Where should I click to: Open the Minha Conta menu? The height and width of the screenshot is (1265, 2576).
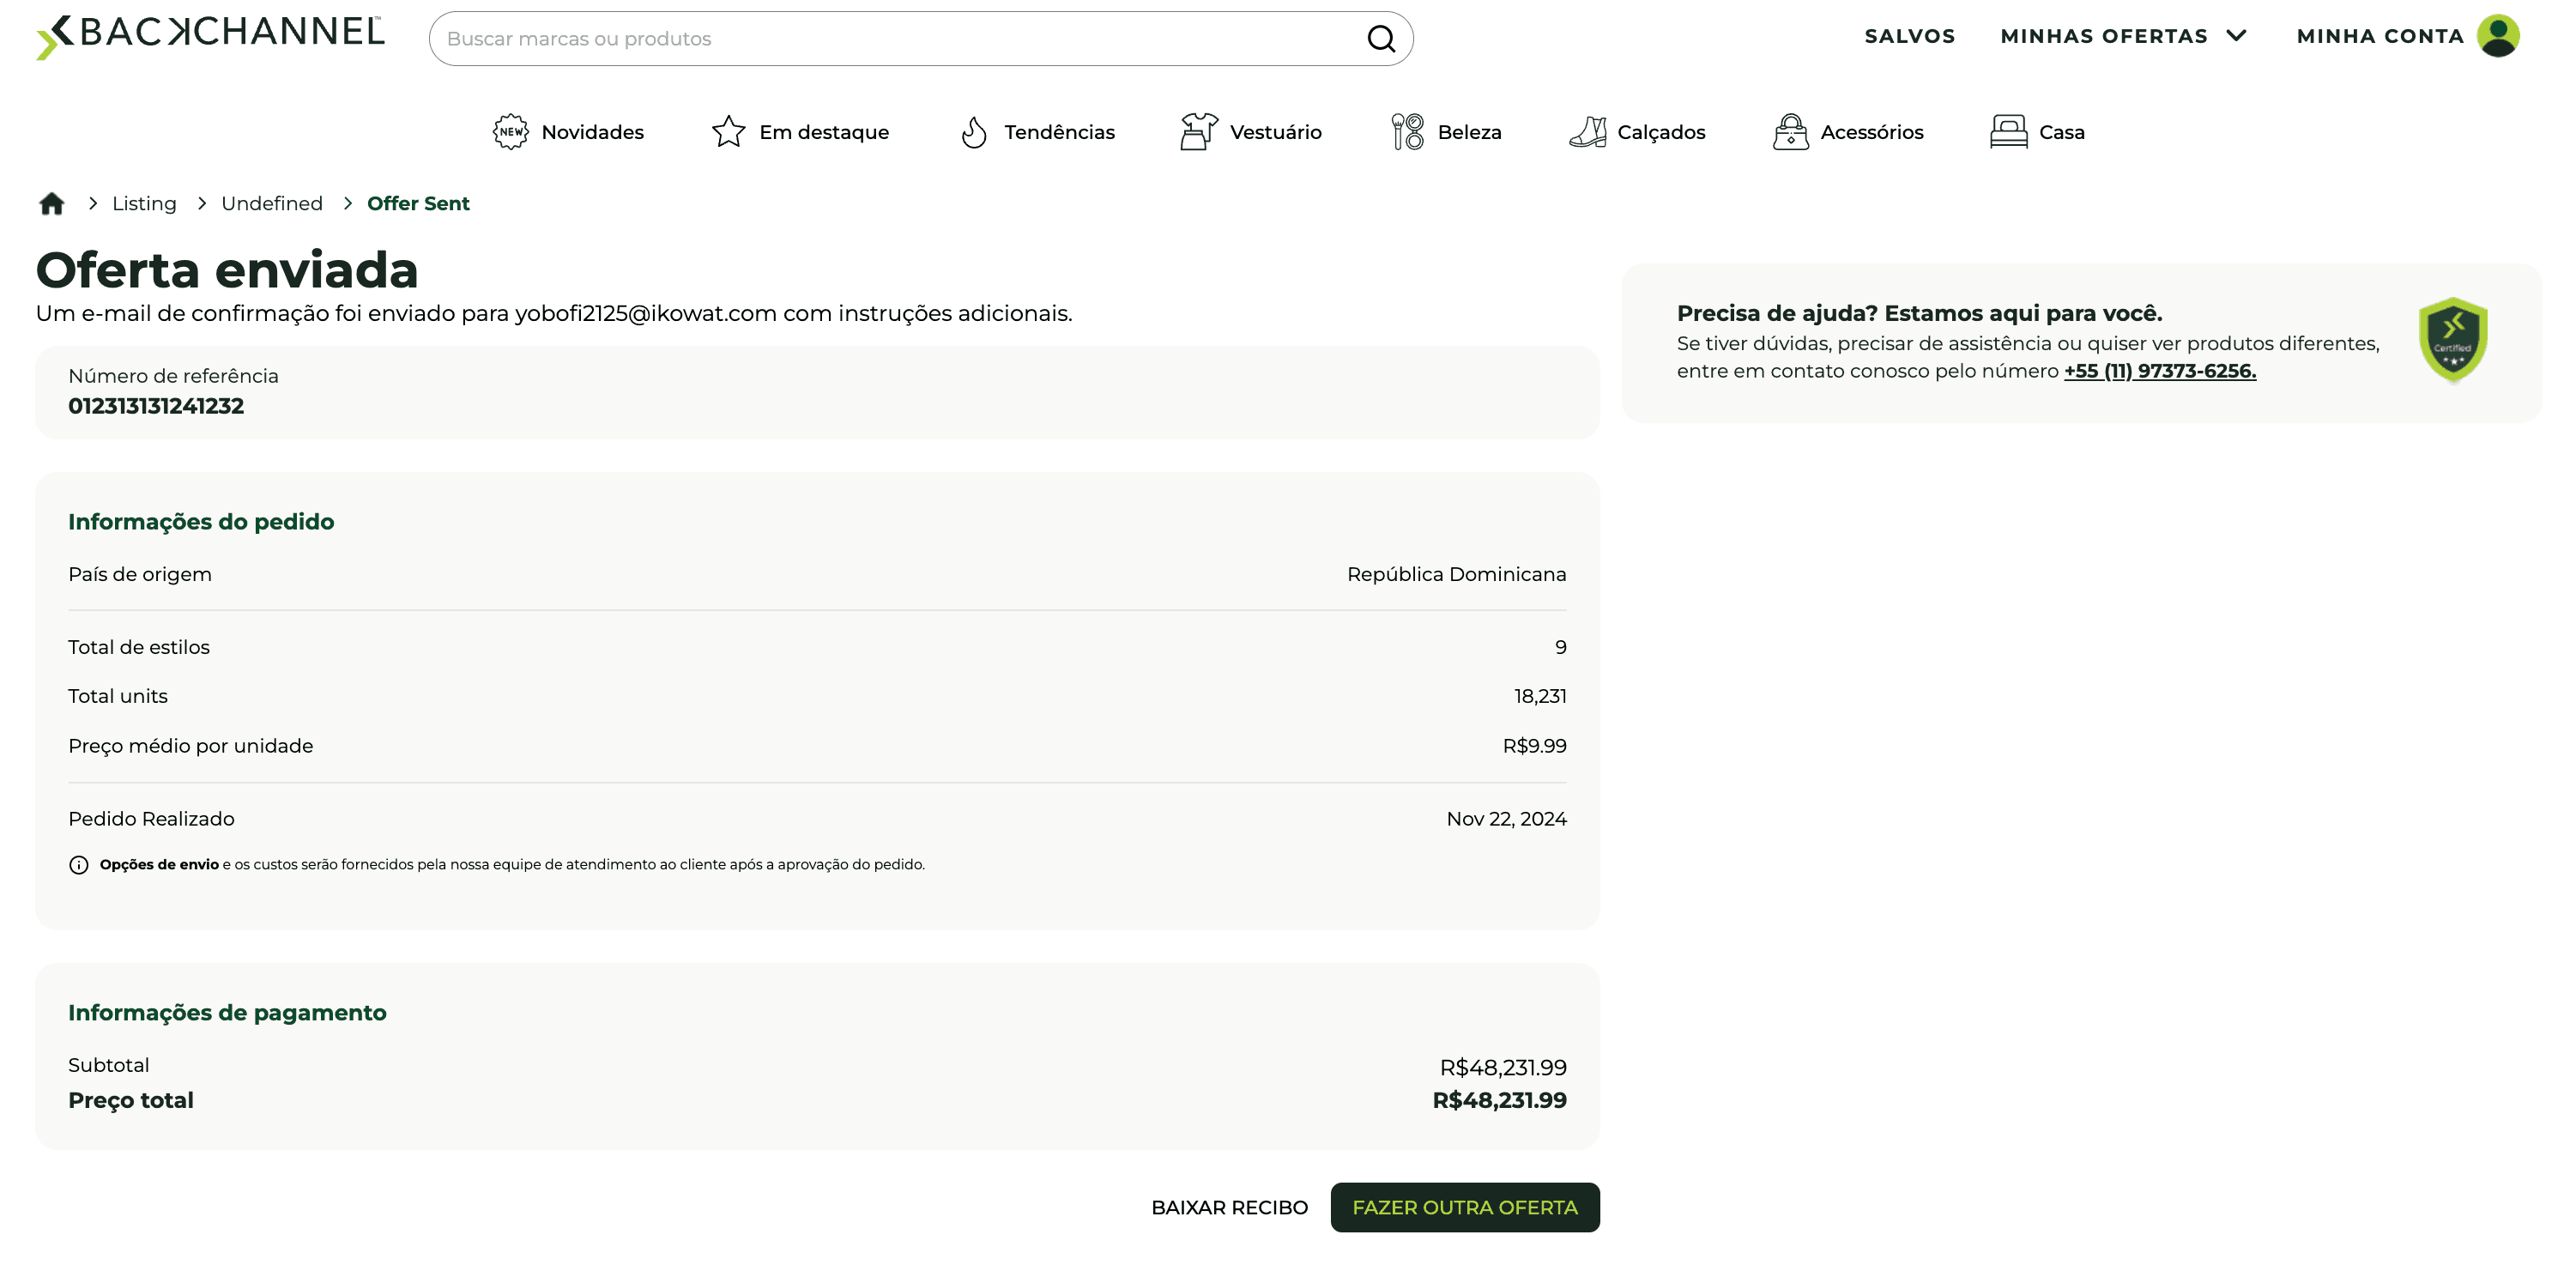pos(2379,36)
